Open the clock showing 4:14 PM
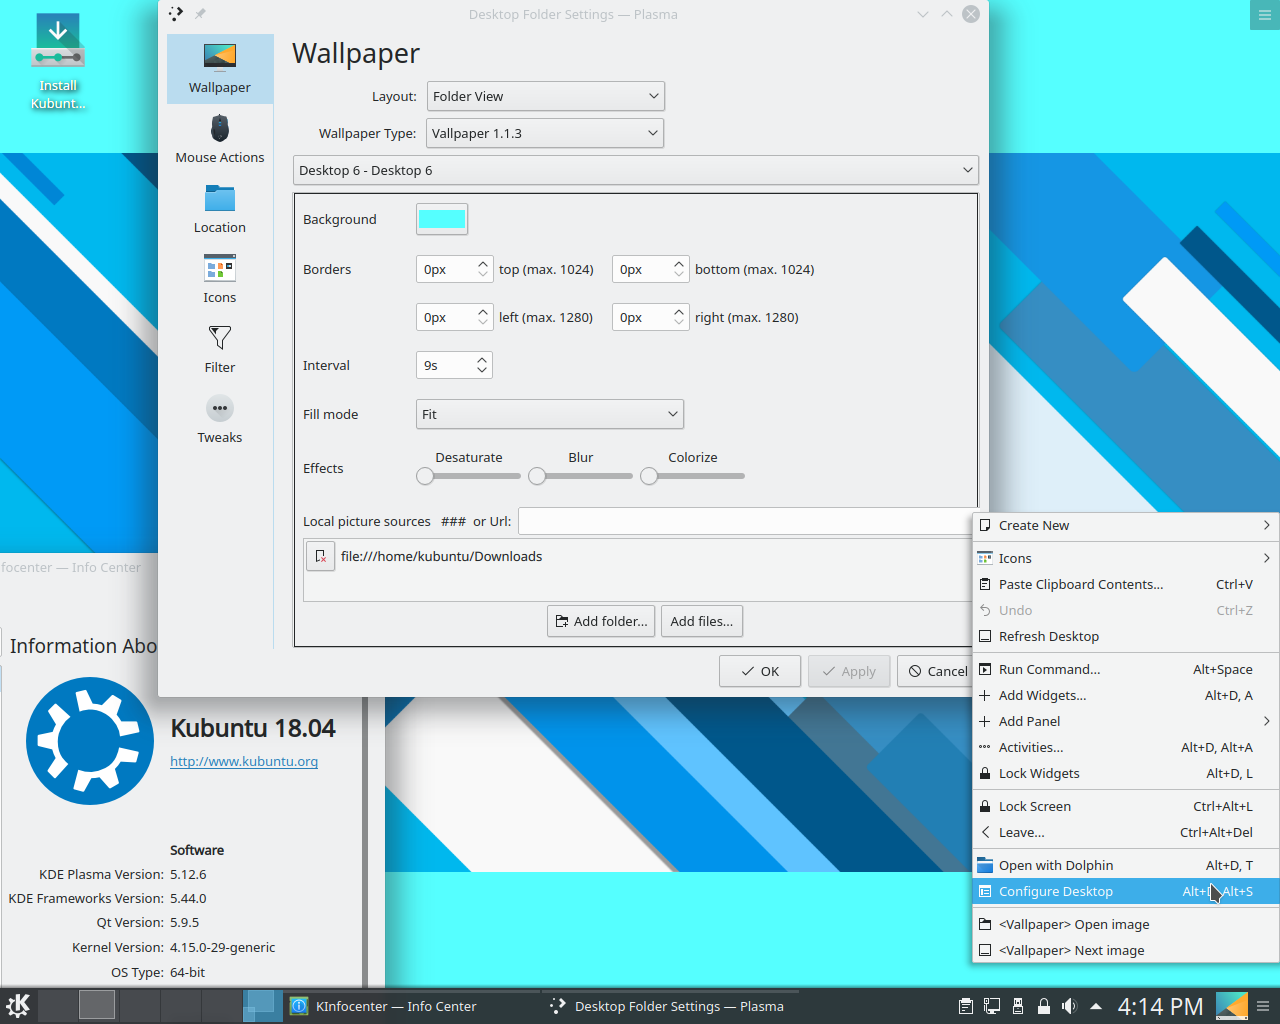Image resolution: width=1280 pixels, height=1024 pixels. click(1160, 1006)
